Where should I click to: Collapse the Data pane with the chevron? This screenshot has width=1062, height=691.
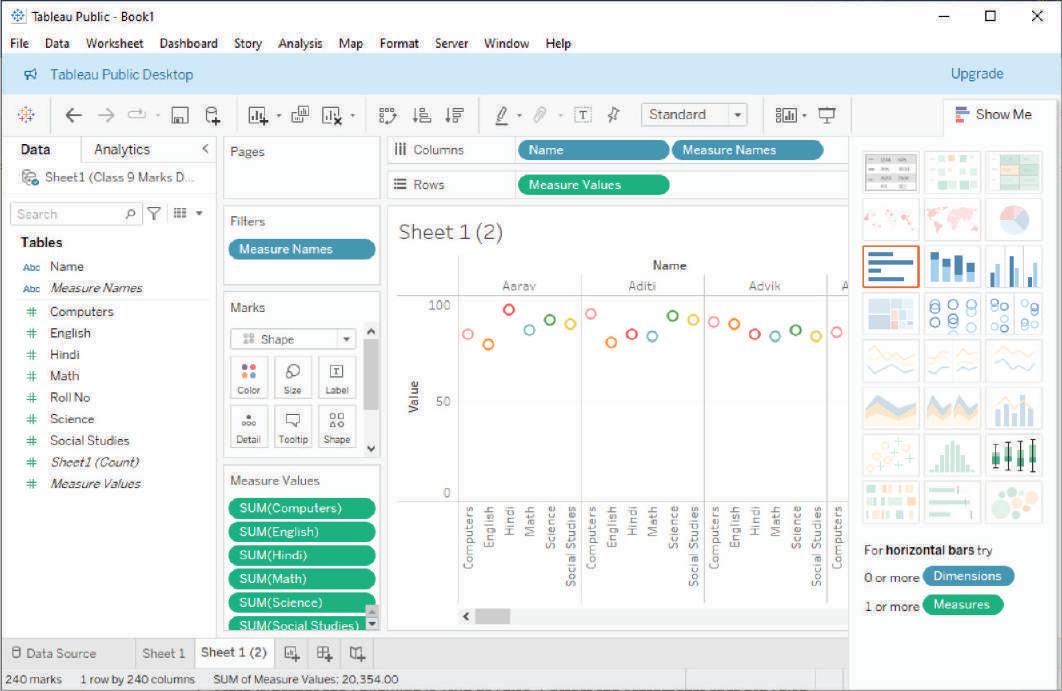[x=205, y=148]
